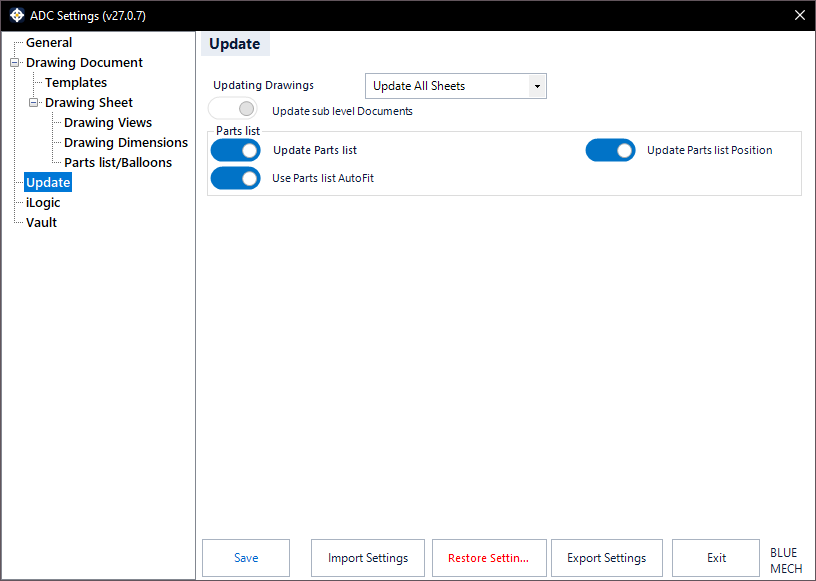Open Parts list/Balloons settings
The height and width of the screenshot is (581, 816).
pos(118,162)
